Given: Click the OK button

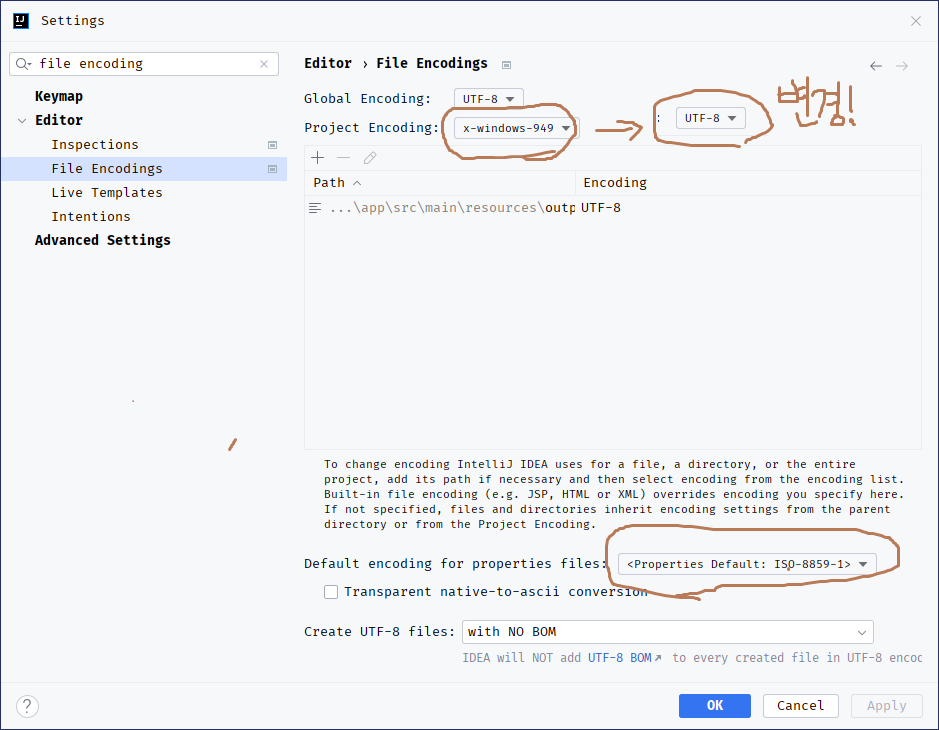Looking at the screenshot, I should [714, 705].
